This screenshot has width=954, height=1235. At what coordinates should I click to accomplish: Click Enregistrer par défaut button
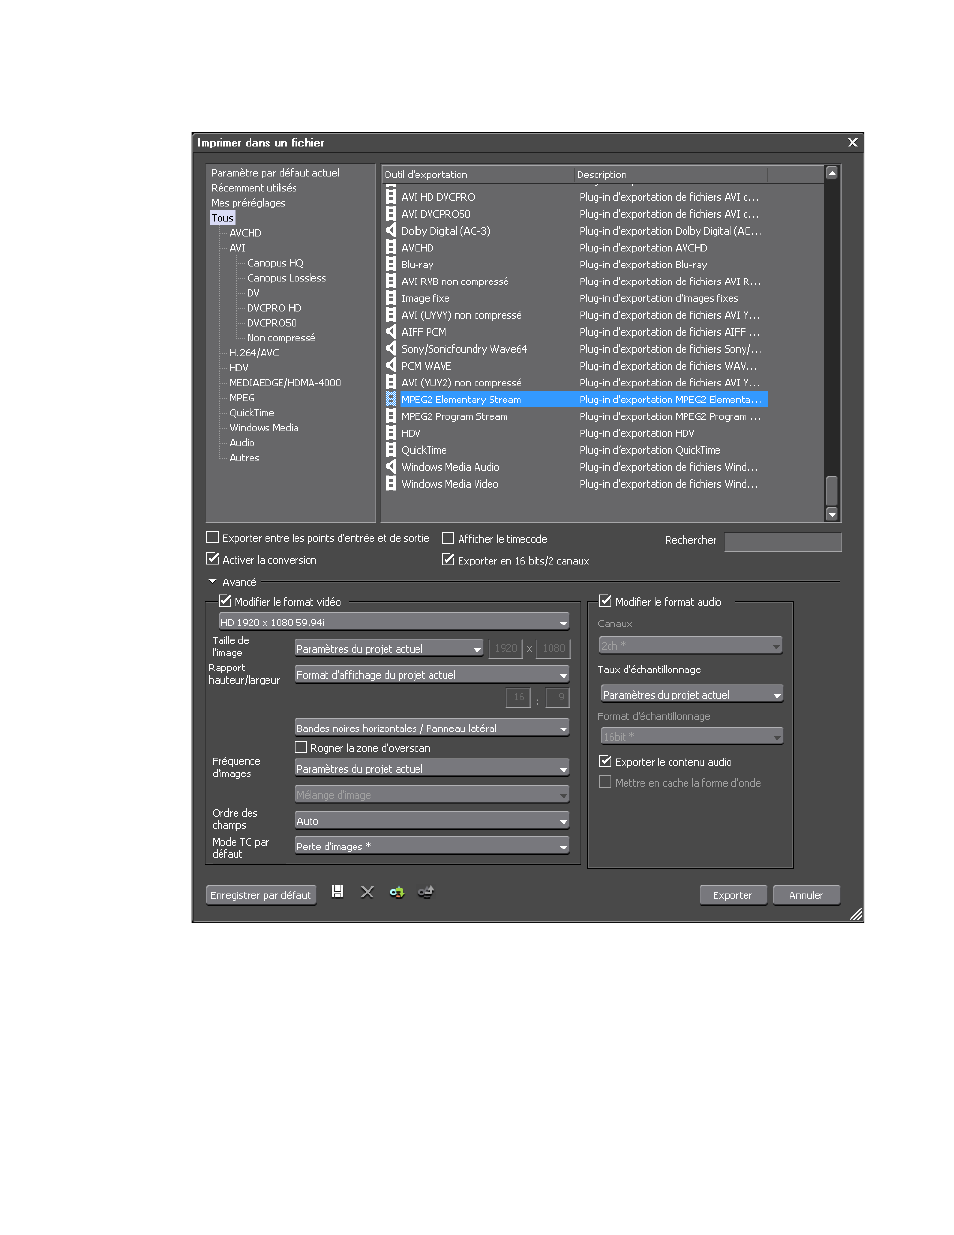(261, 895)
